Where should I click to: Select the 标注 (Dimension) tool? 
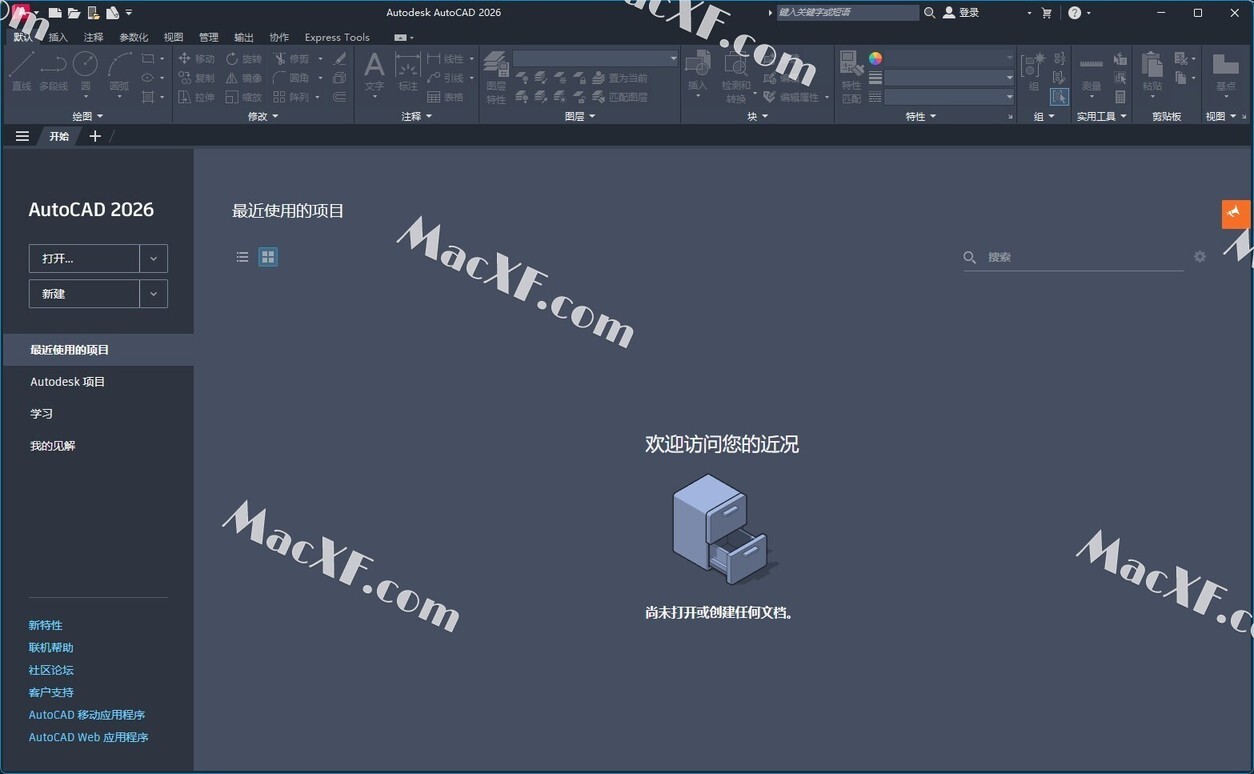coord(408,72)
